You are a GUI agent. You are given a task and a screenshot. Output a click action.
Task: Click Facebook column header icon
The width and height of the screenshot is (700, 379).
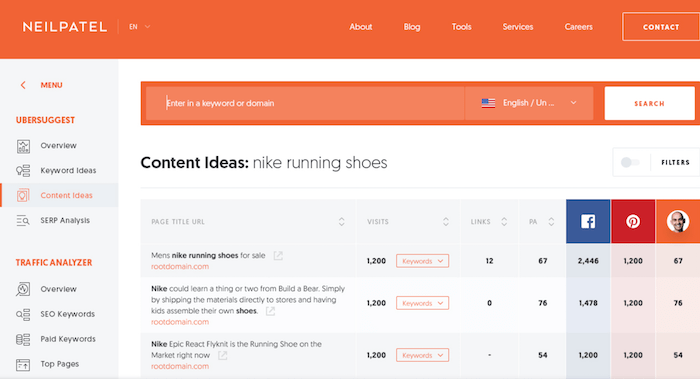588,221
